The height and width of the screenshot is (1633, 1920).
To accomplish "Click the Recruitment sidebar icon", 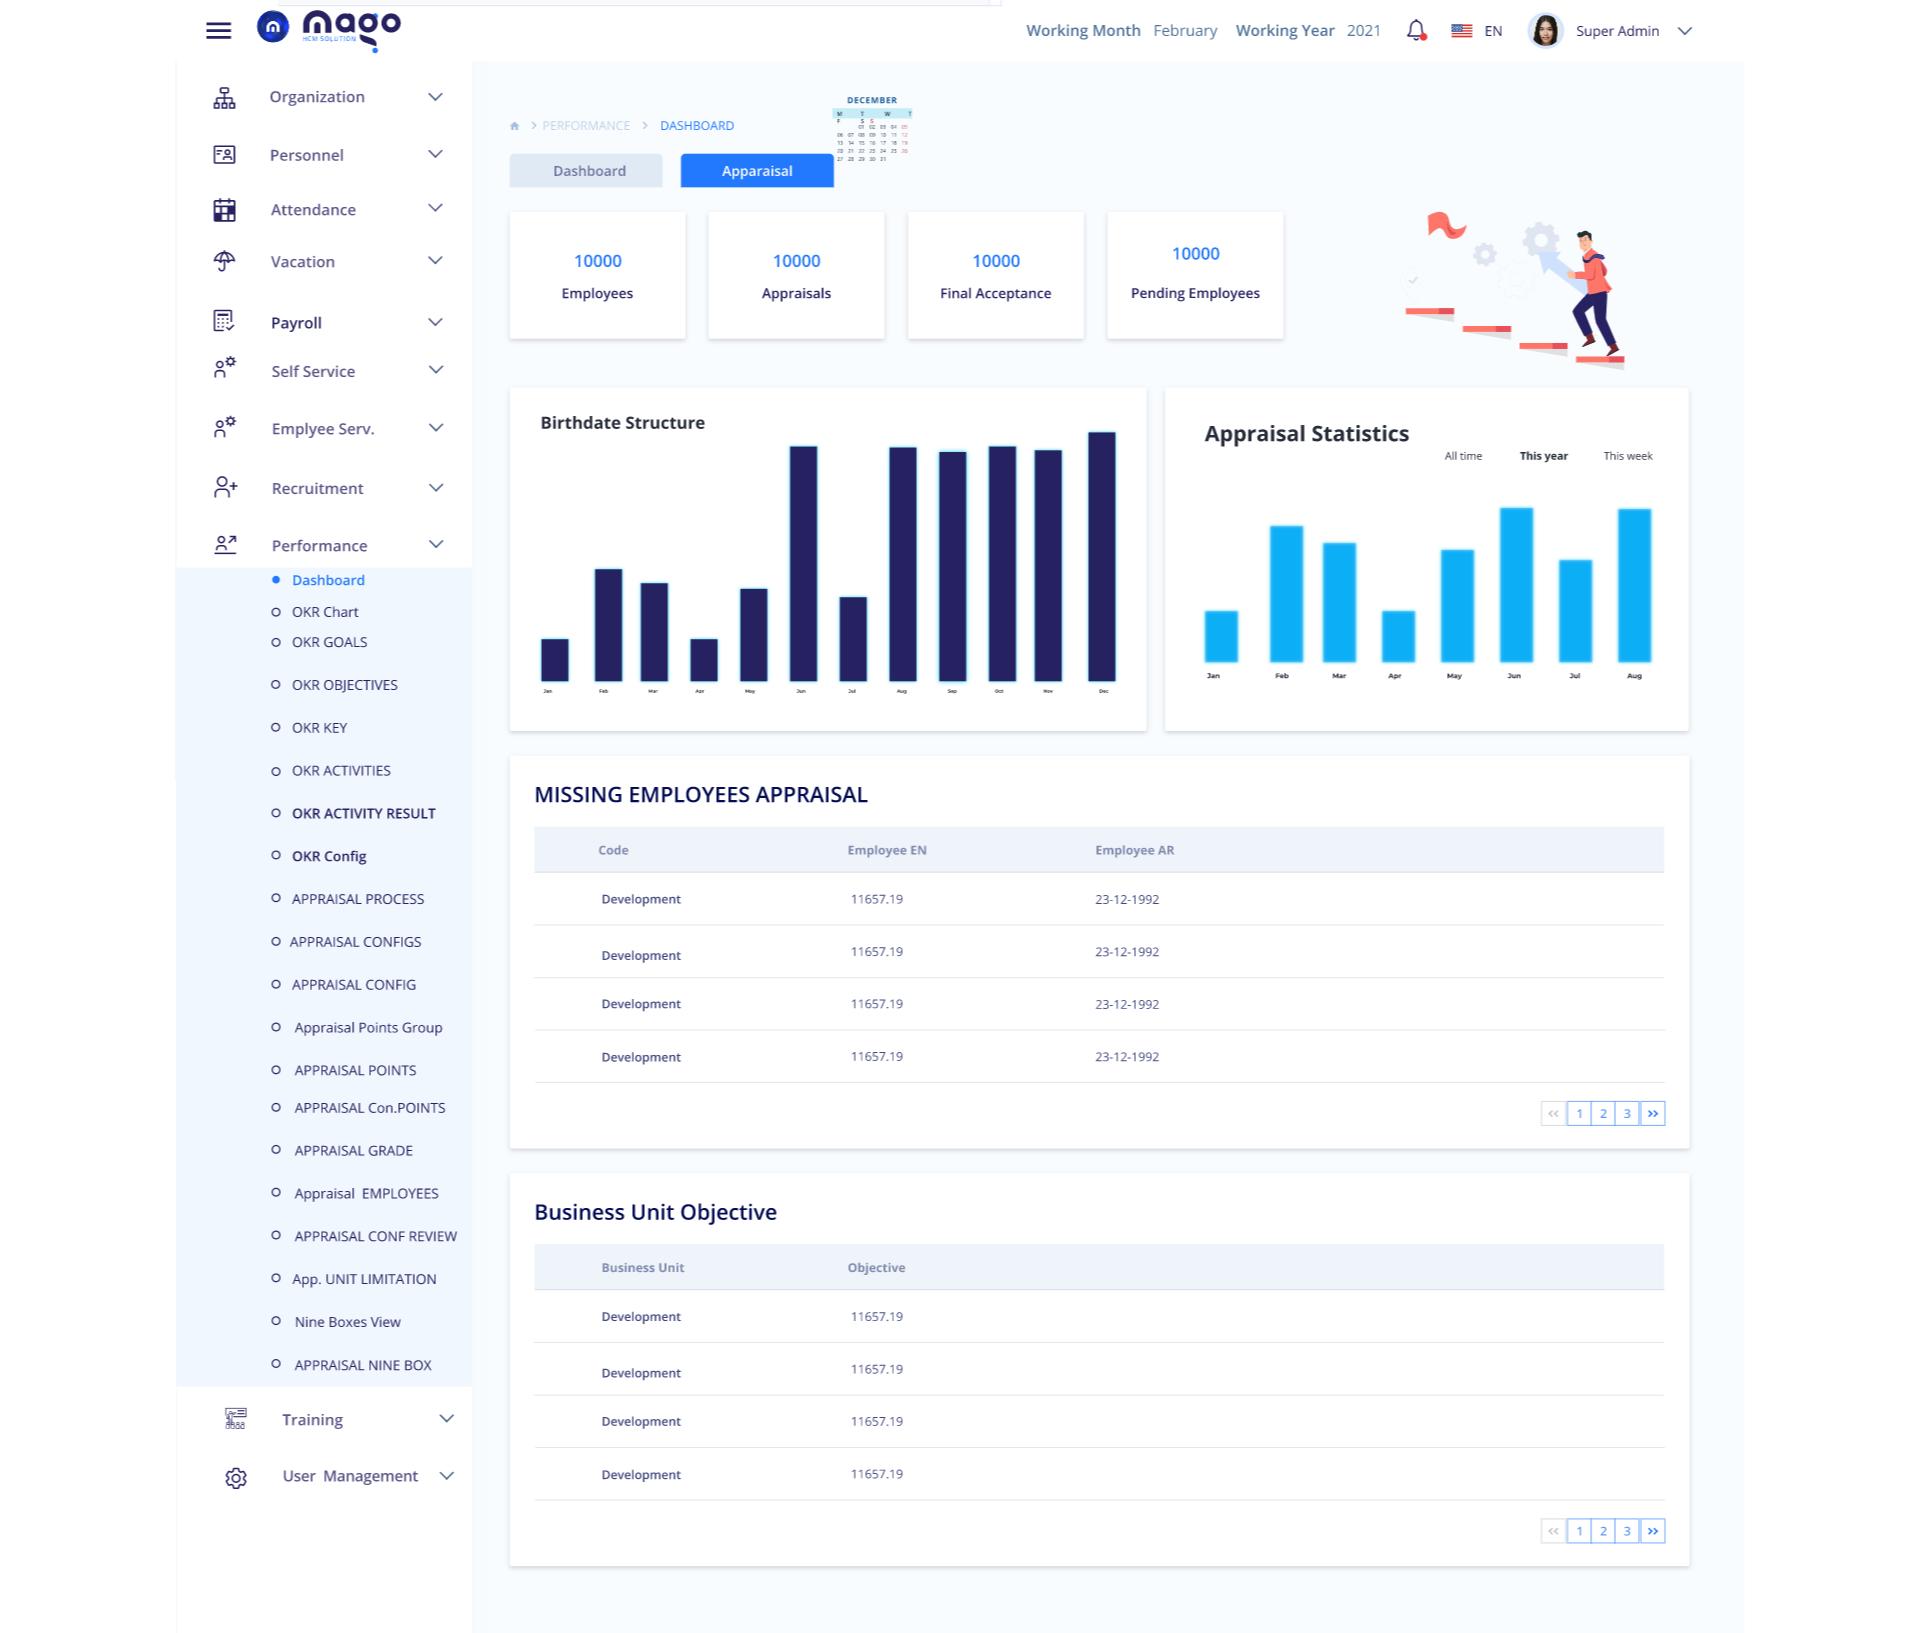I will [x=225, y=487].
